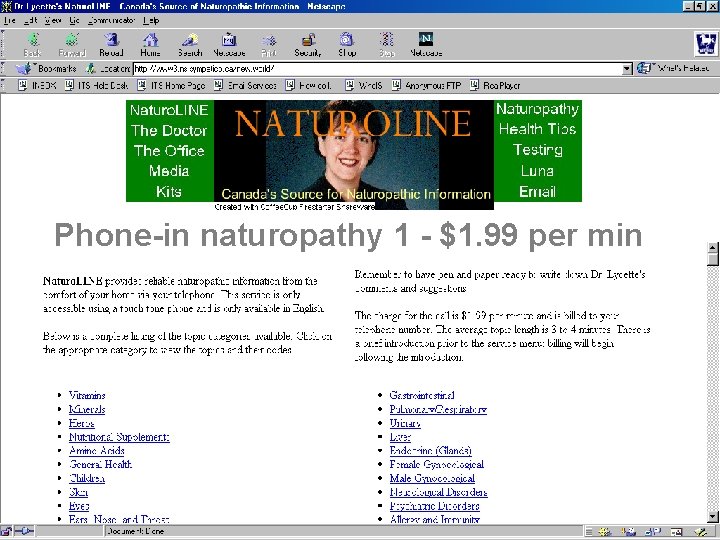Image resolution: width=720 pixels, height=540 pixels.
Task: Click the security lock status bar icon
Action: [6, 532]
